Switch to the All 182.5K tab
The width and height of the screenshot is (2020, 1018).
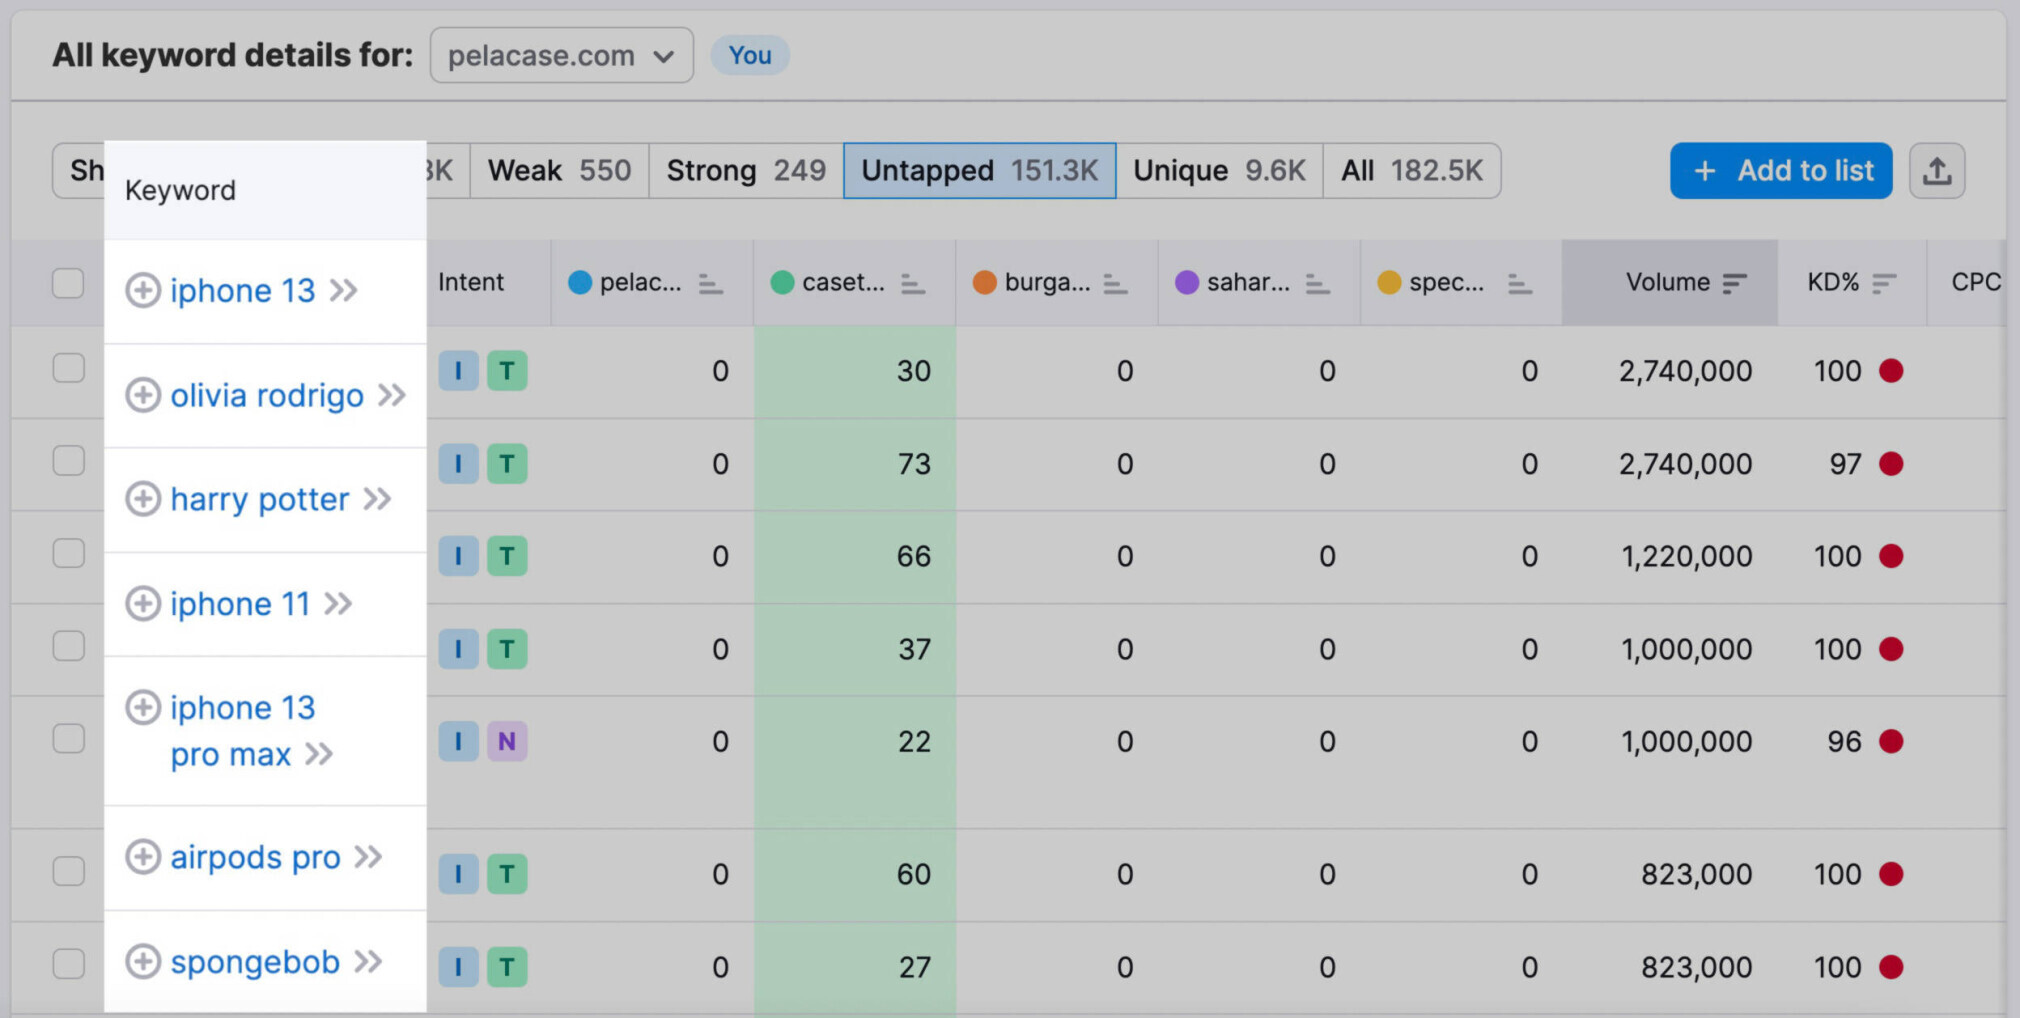pyautogui.click(x=1411, y=171)
